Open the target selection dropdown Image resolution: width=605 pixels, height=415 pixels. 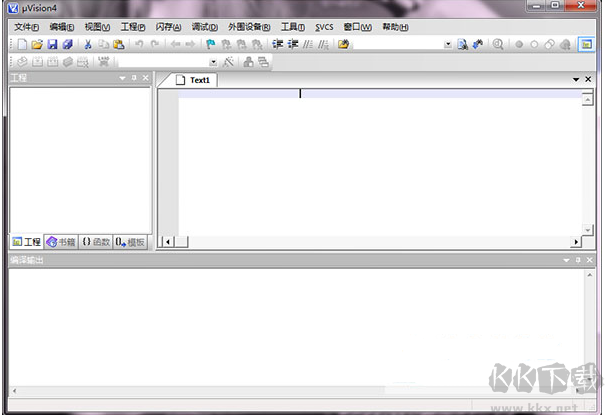[212, 62]
